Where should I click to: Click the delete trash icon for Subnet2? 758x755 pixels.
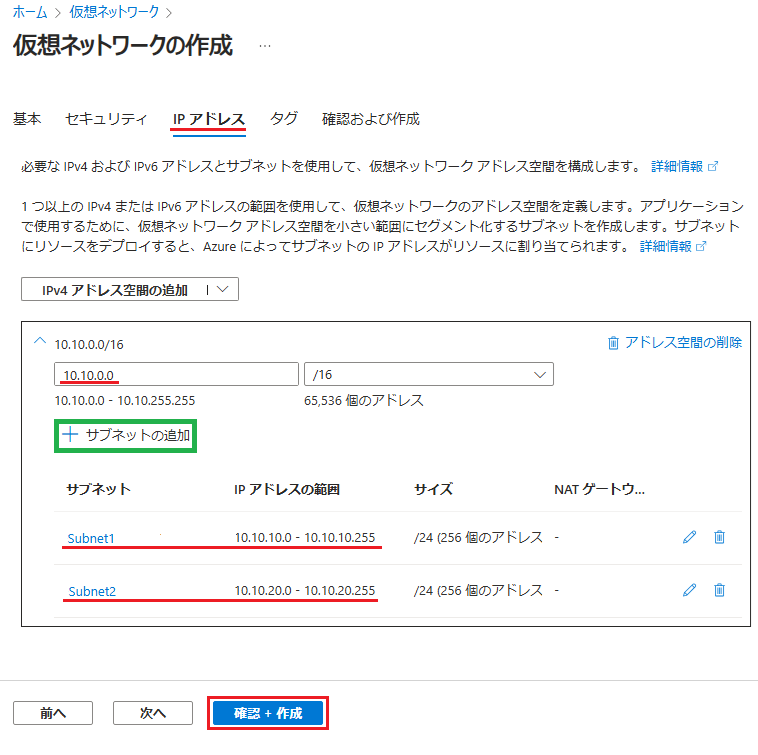[x=719, y=590]
